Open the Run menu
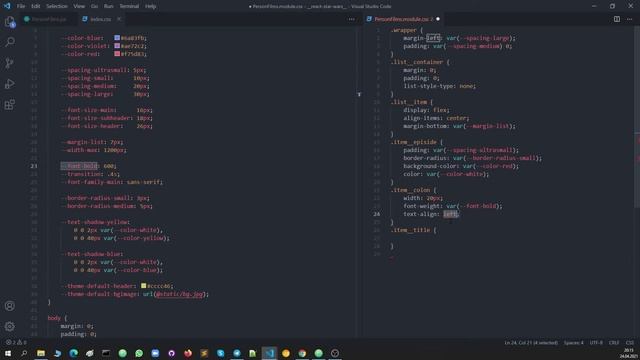Viewport: 640px width, 360px height. (x=109, y=6)
